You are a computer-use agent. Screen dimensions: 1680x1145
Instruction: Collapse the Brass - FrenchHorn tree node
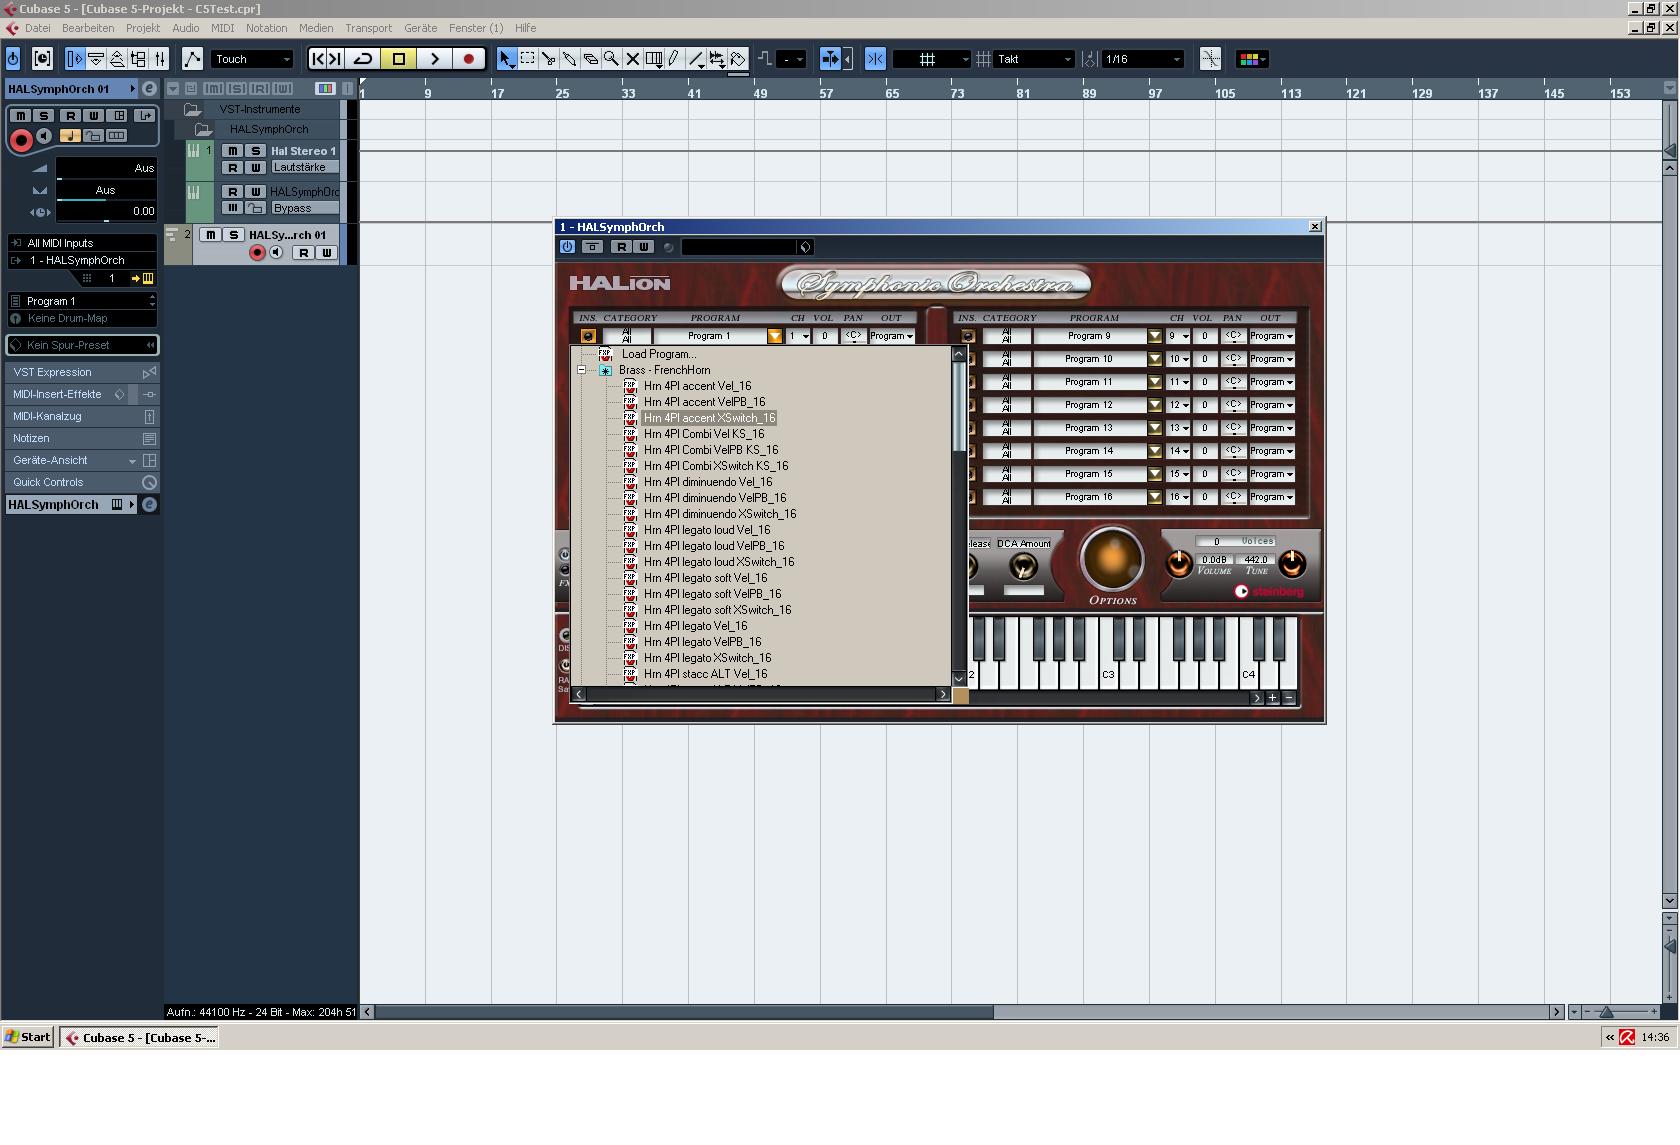pos(581,370)
